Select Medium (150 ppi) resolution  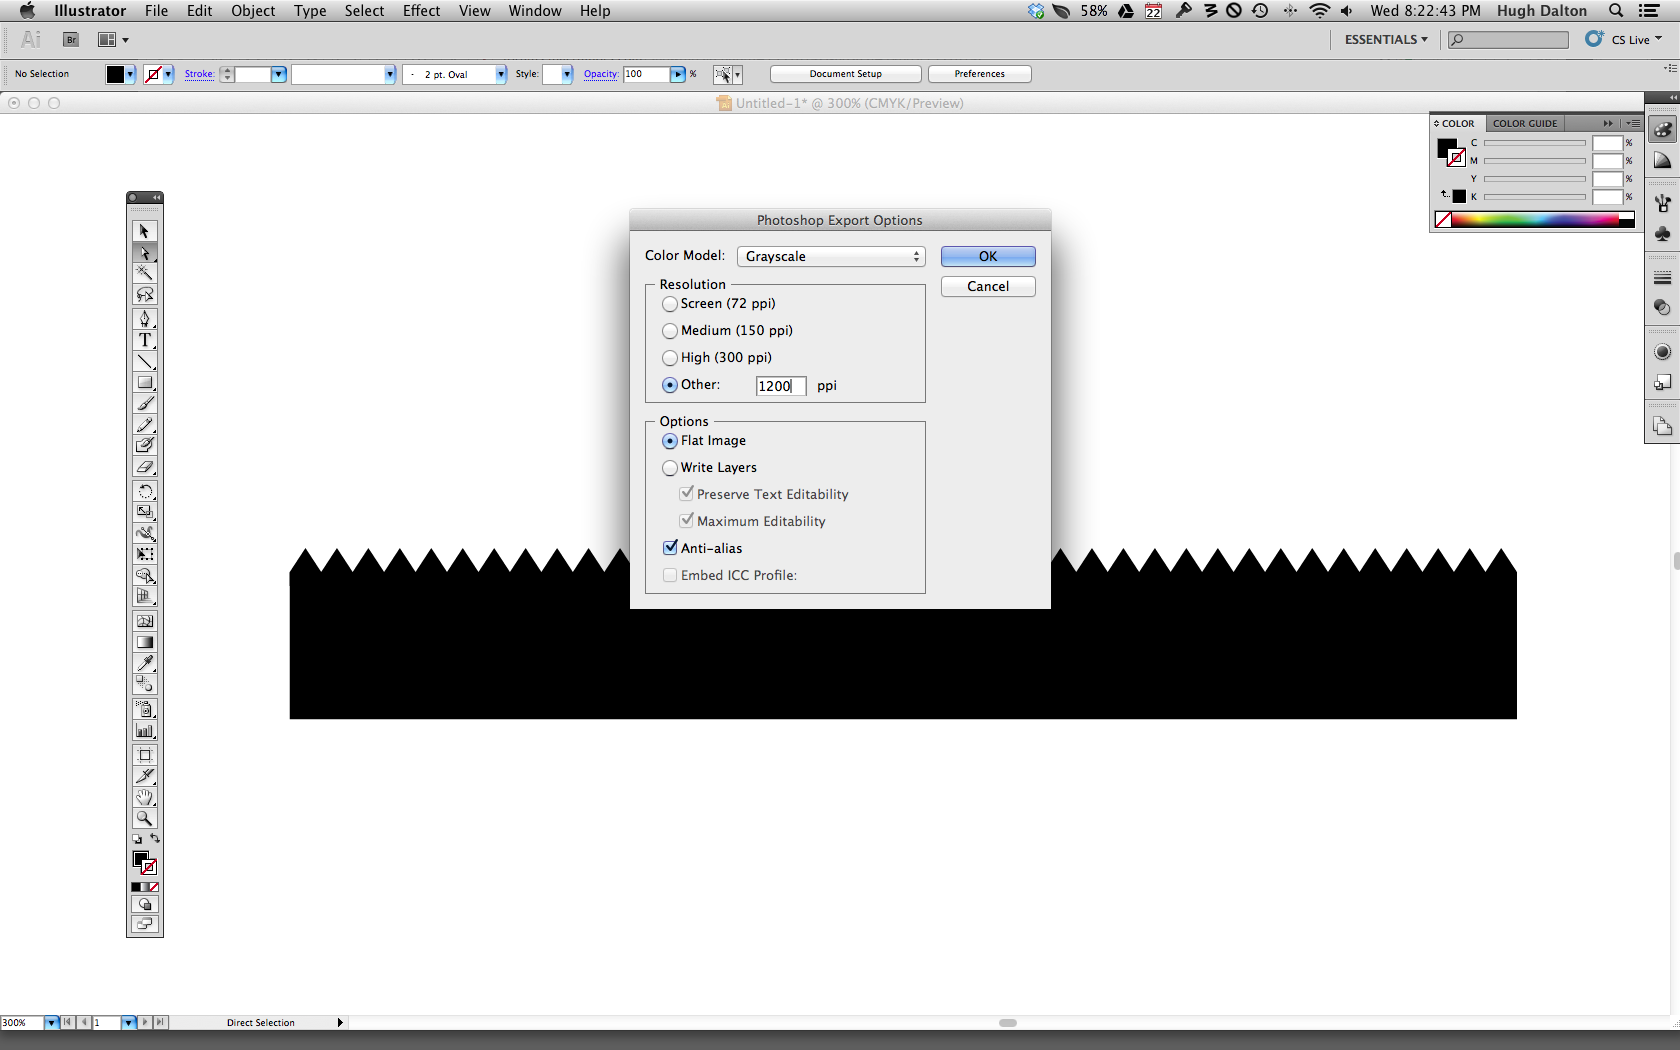(x=670, y=331)
